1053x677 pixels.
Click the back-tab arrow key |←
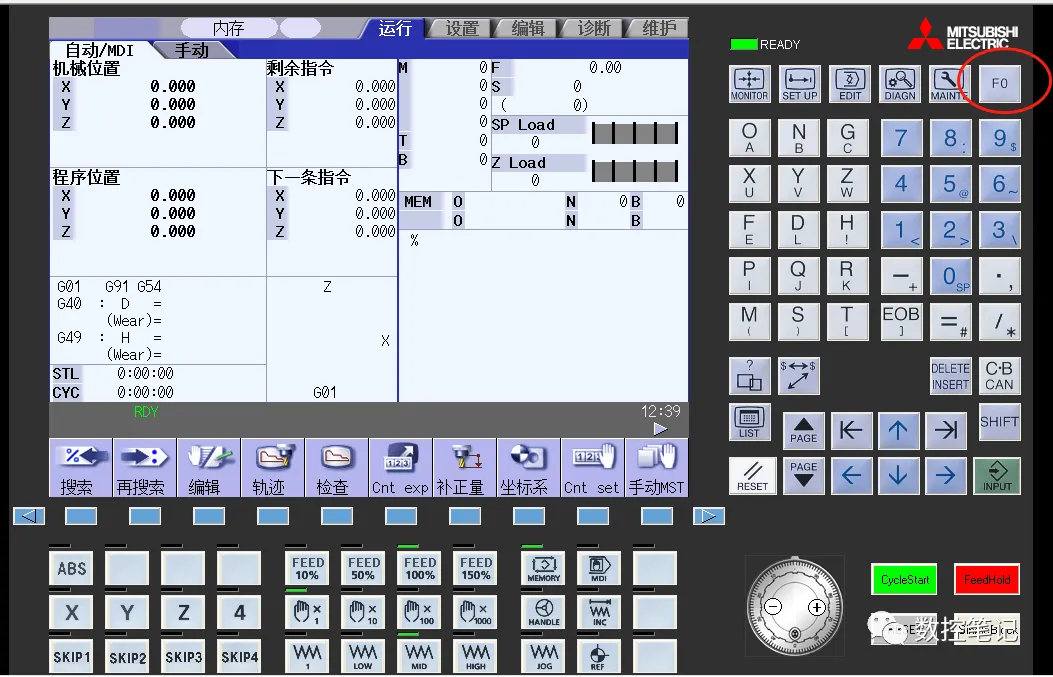point(852,430)
